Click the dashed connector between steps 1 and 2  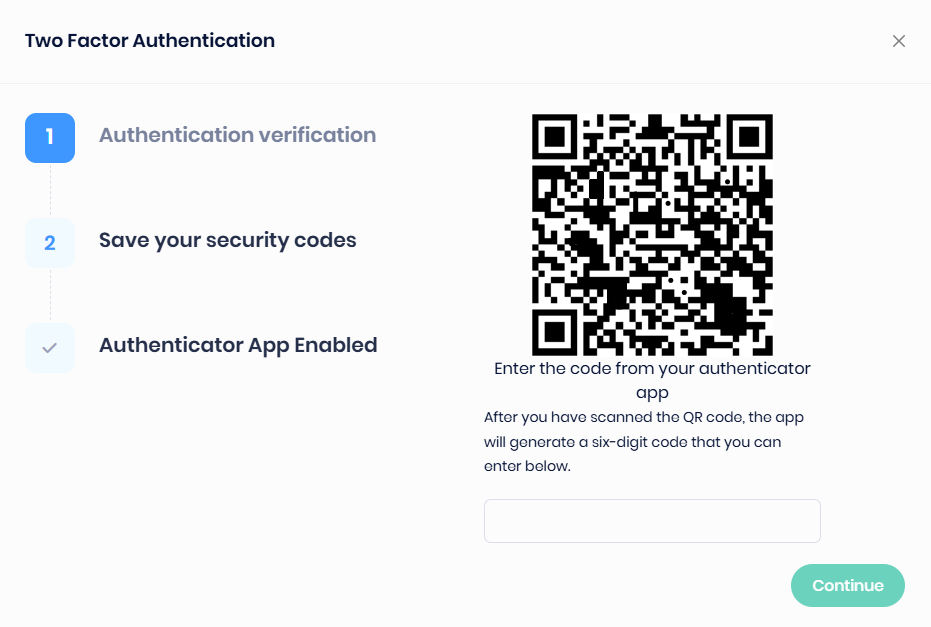[50, 190]
